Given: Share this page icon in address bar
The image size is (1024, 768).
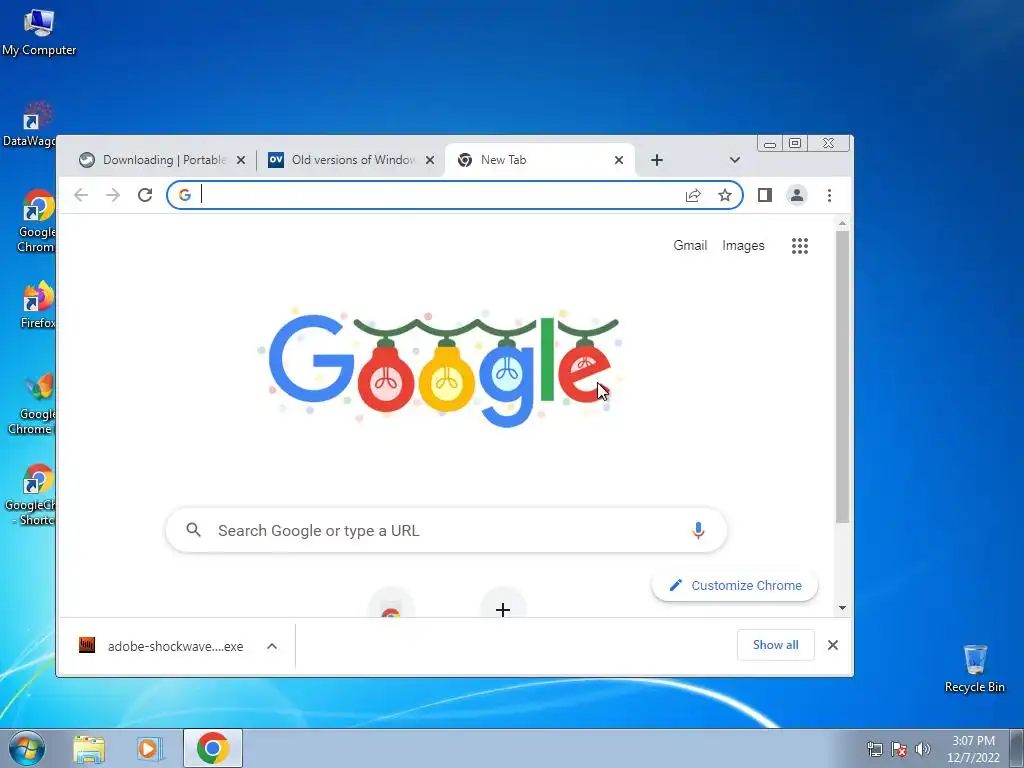Looking at the screenshot, I should (x=693, y=195).
